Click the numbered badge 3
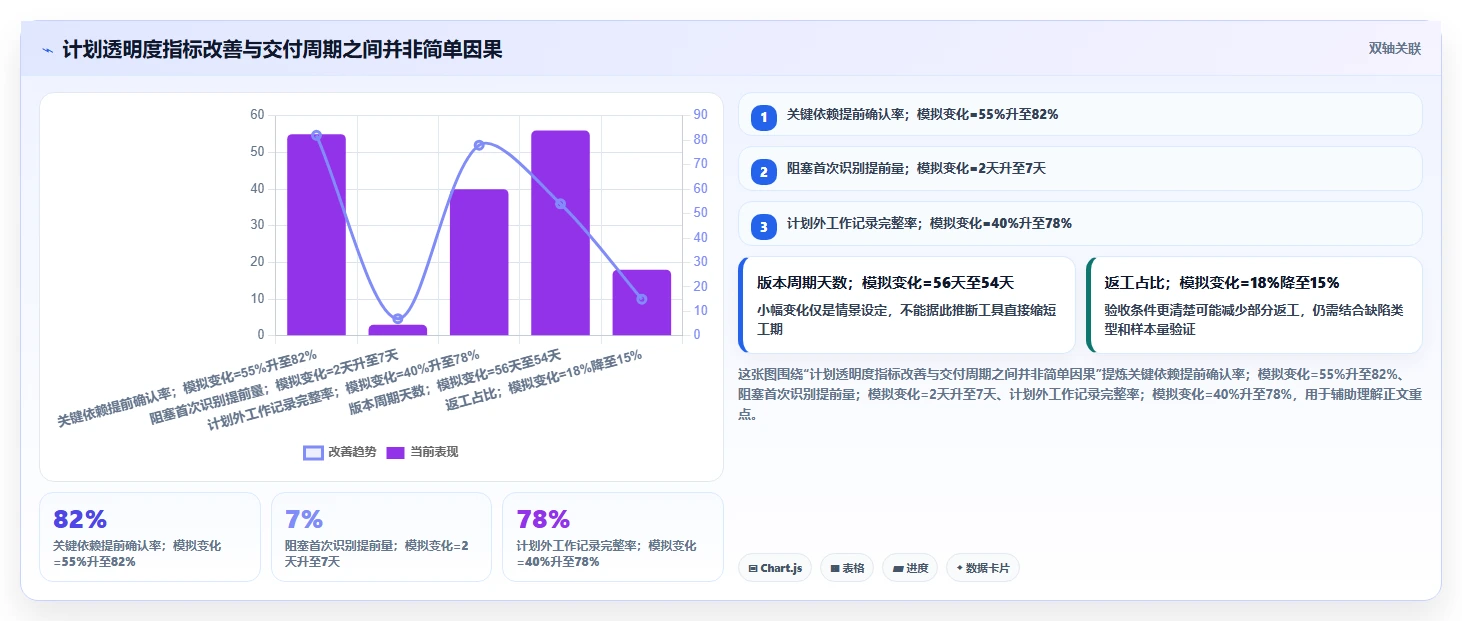 coord(764,227)
